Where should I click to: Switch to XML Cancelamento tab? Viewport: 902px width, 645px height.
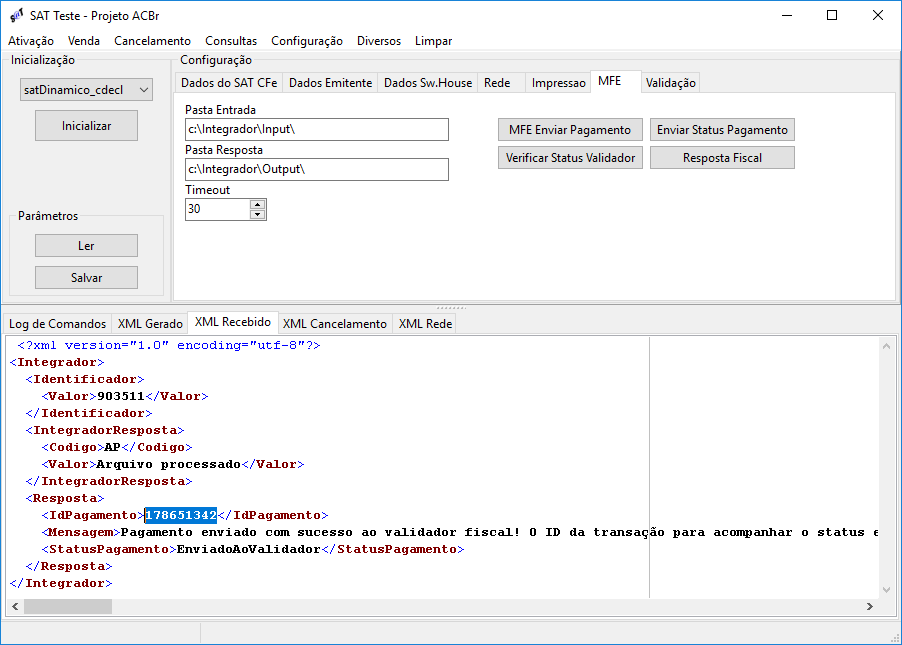pyautogui.click(x=335, y=324)
